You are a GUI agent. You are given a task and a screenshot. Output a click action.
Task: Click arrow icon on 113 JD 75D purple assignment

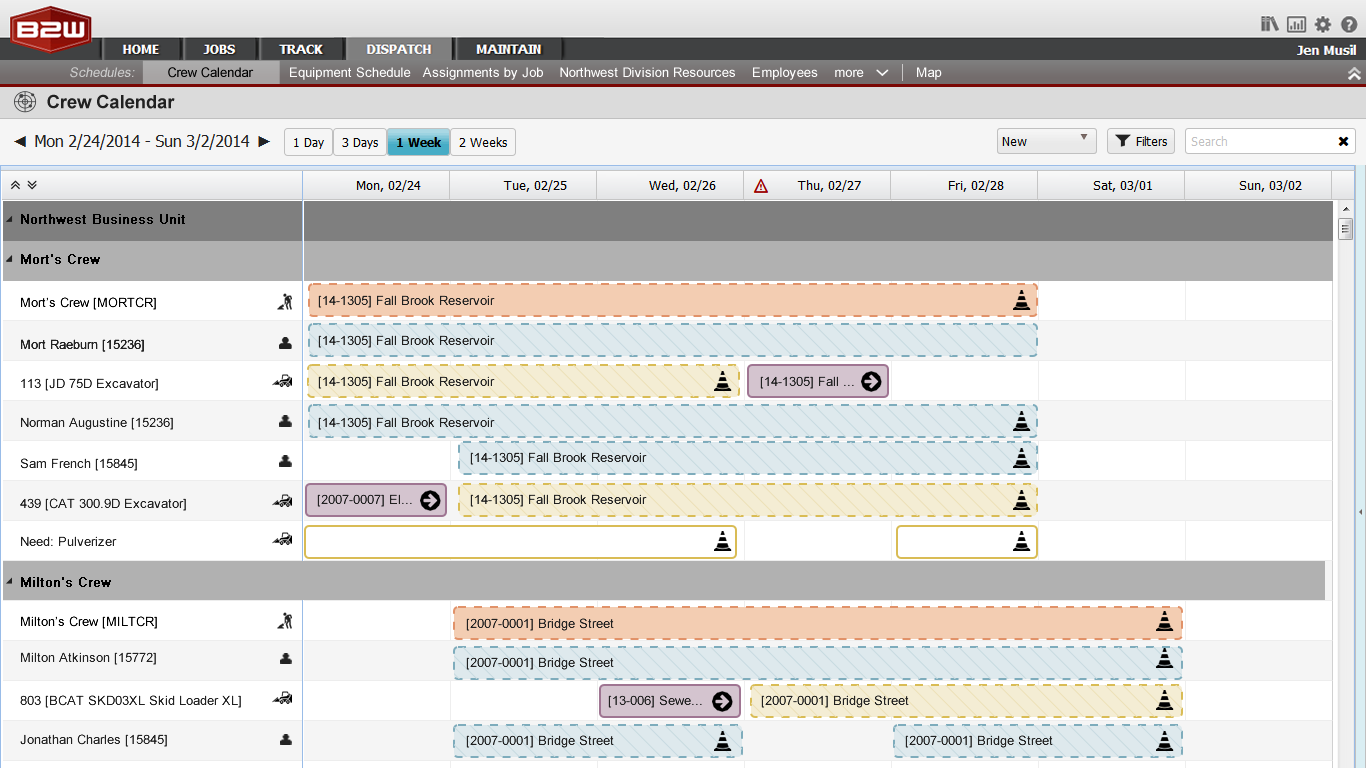click(871, 381)
